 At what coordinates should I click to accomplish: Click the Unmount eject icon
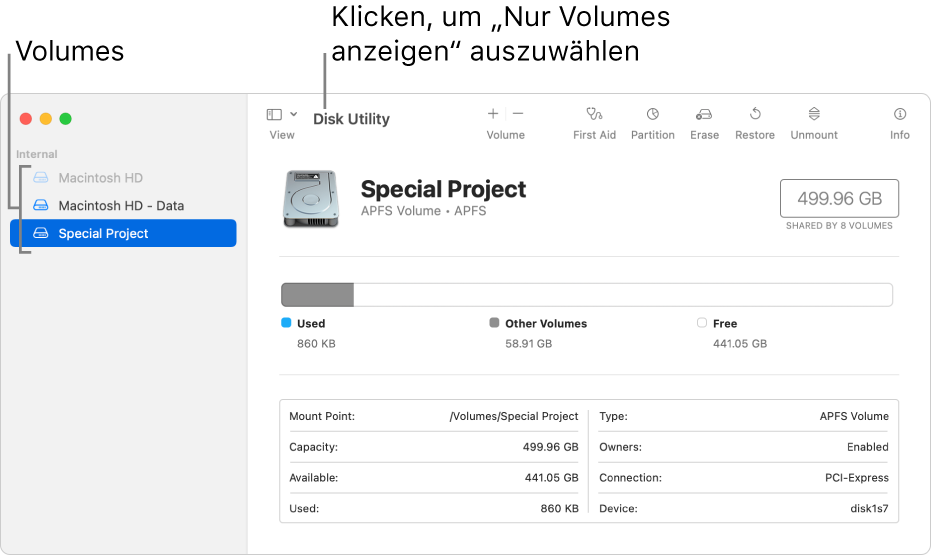(814, 113)
